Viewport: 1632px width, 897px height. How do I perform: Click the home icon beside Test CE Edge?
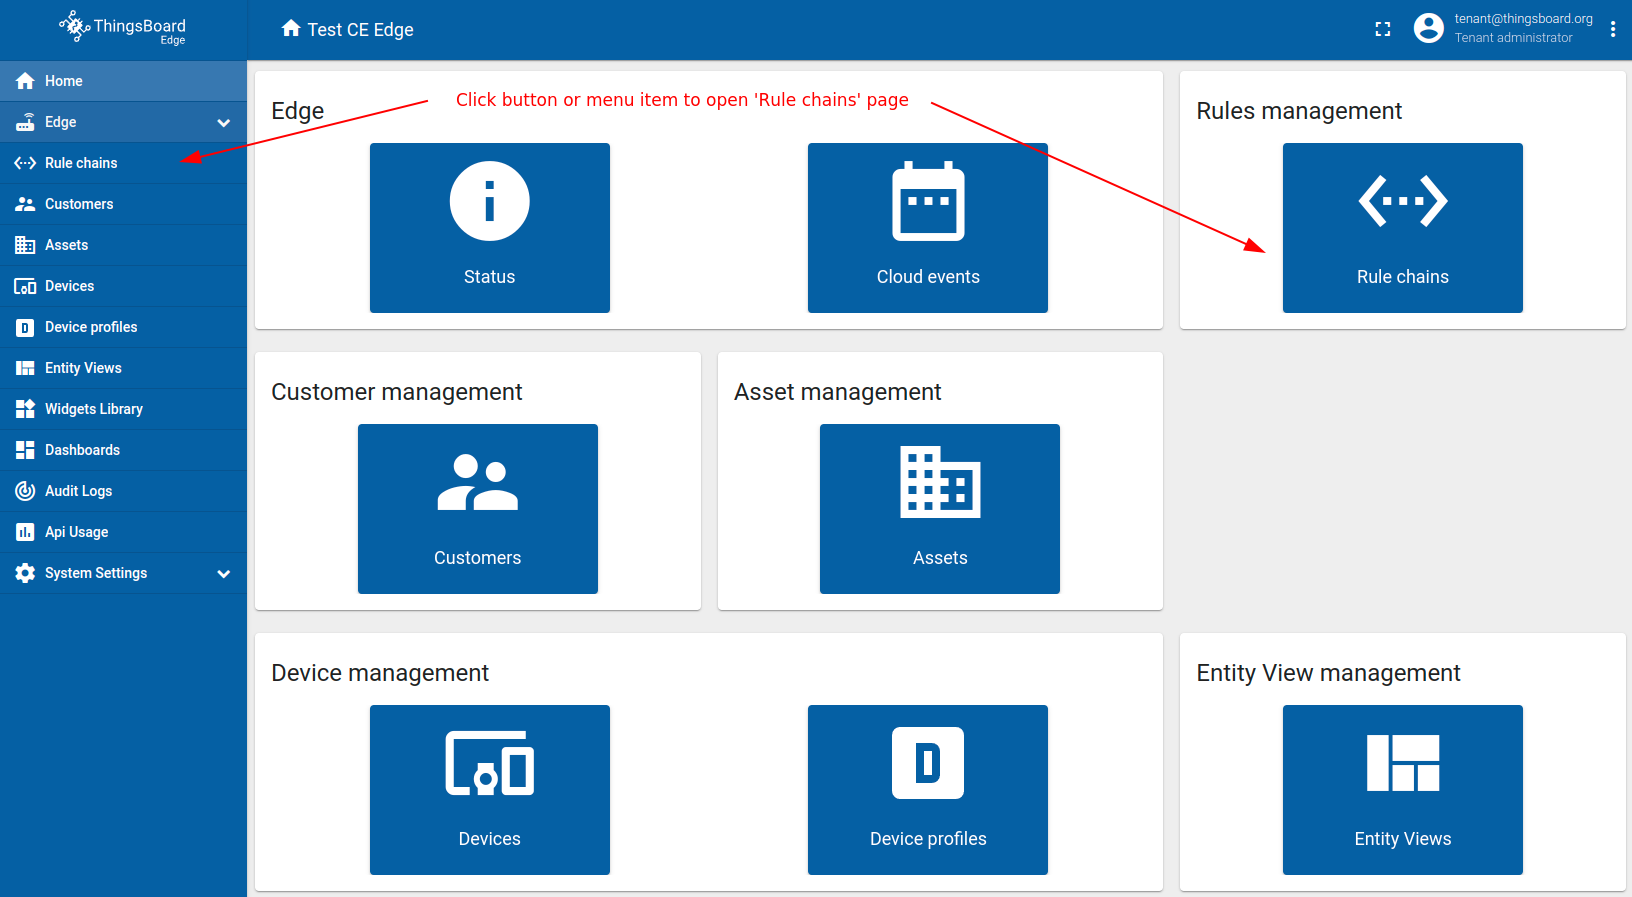[x=291, y=28]
